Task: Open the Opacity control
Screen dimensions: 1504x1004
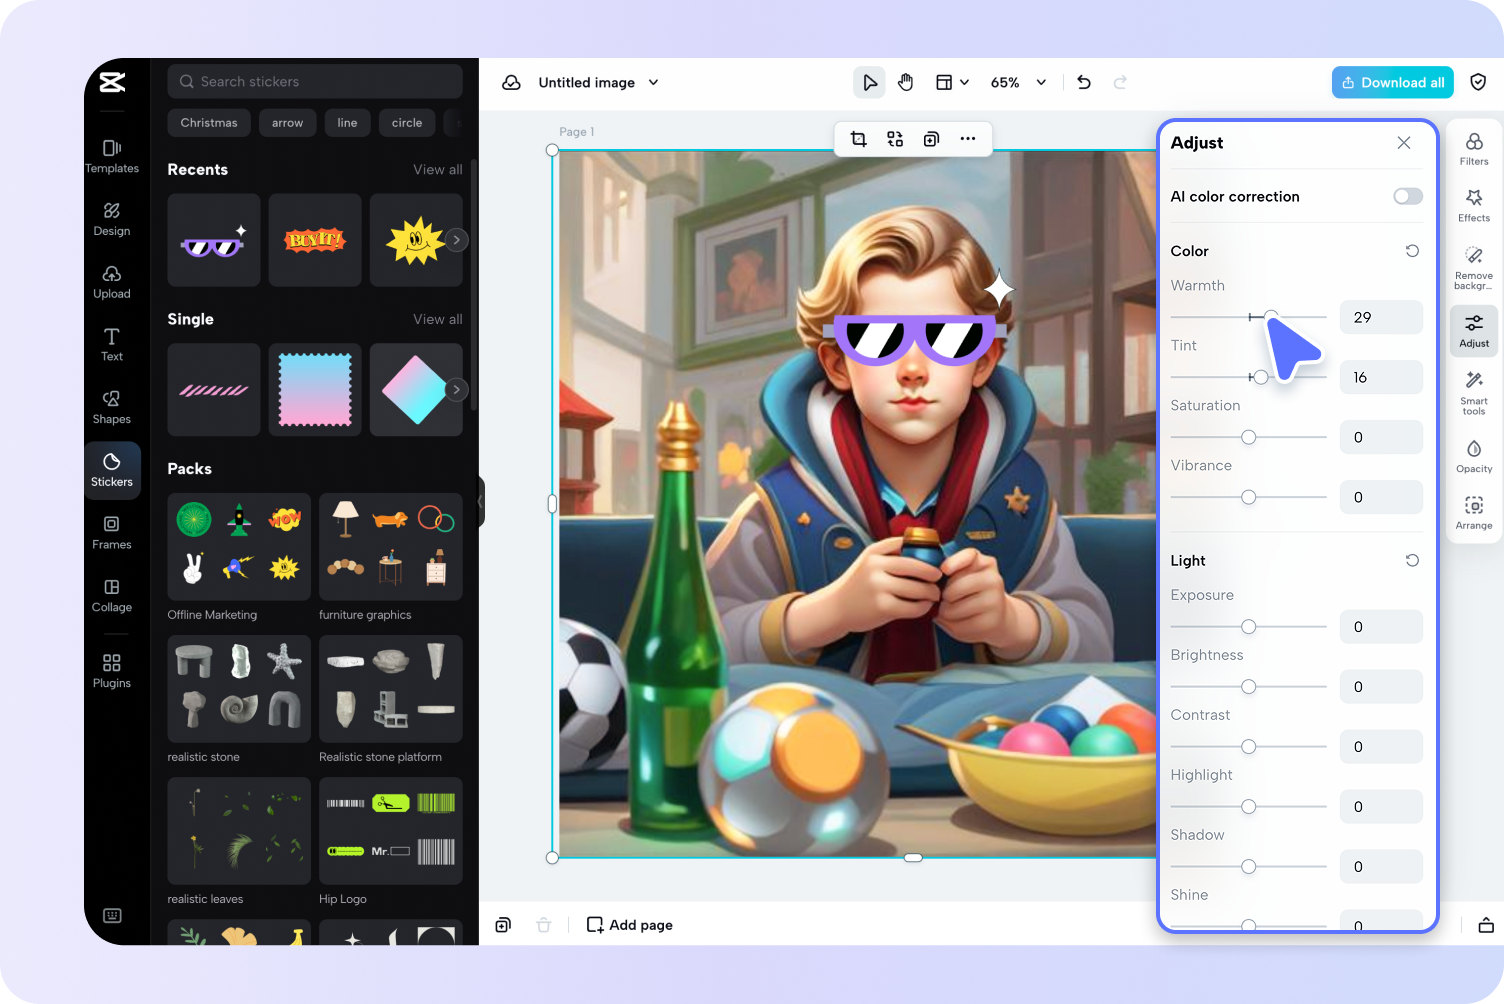Action: click(1474, 456)
